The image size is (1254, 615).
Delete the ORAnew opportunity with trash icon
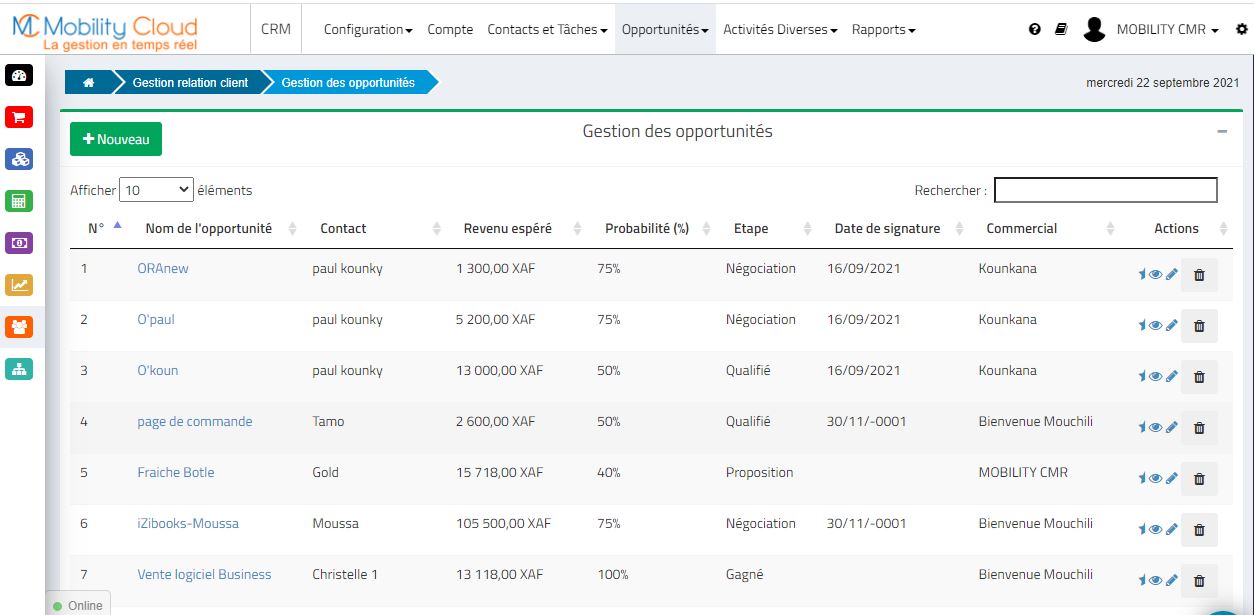[1199, 275]
